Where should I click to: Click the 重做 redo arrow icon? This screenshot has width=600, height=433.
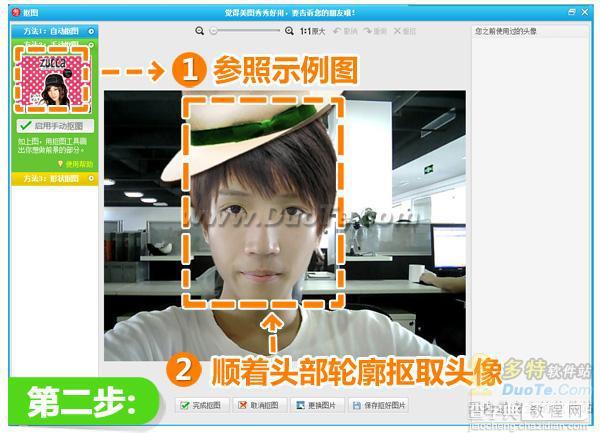pos(367,31)
